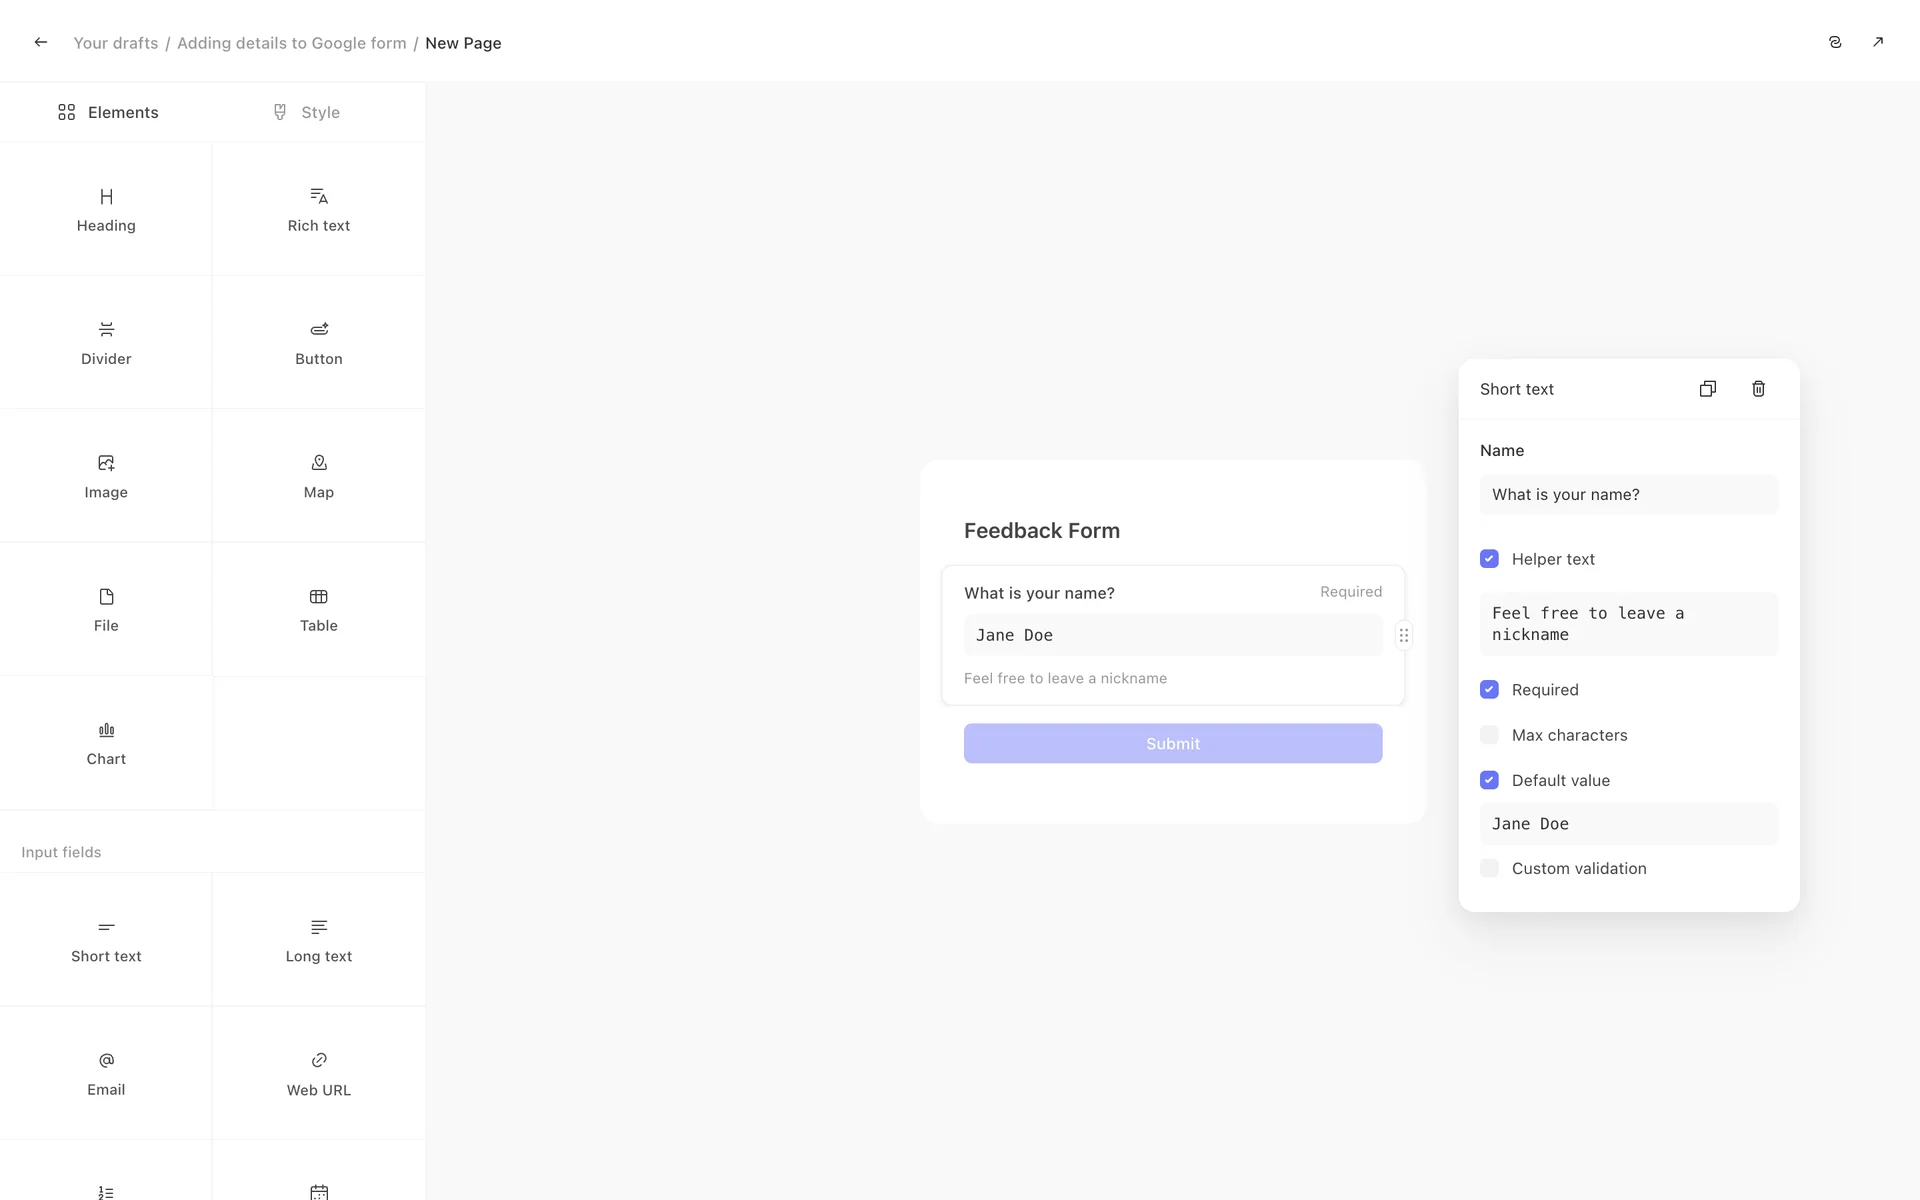Add a Heading element

coord(106,209)
